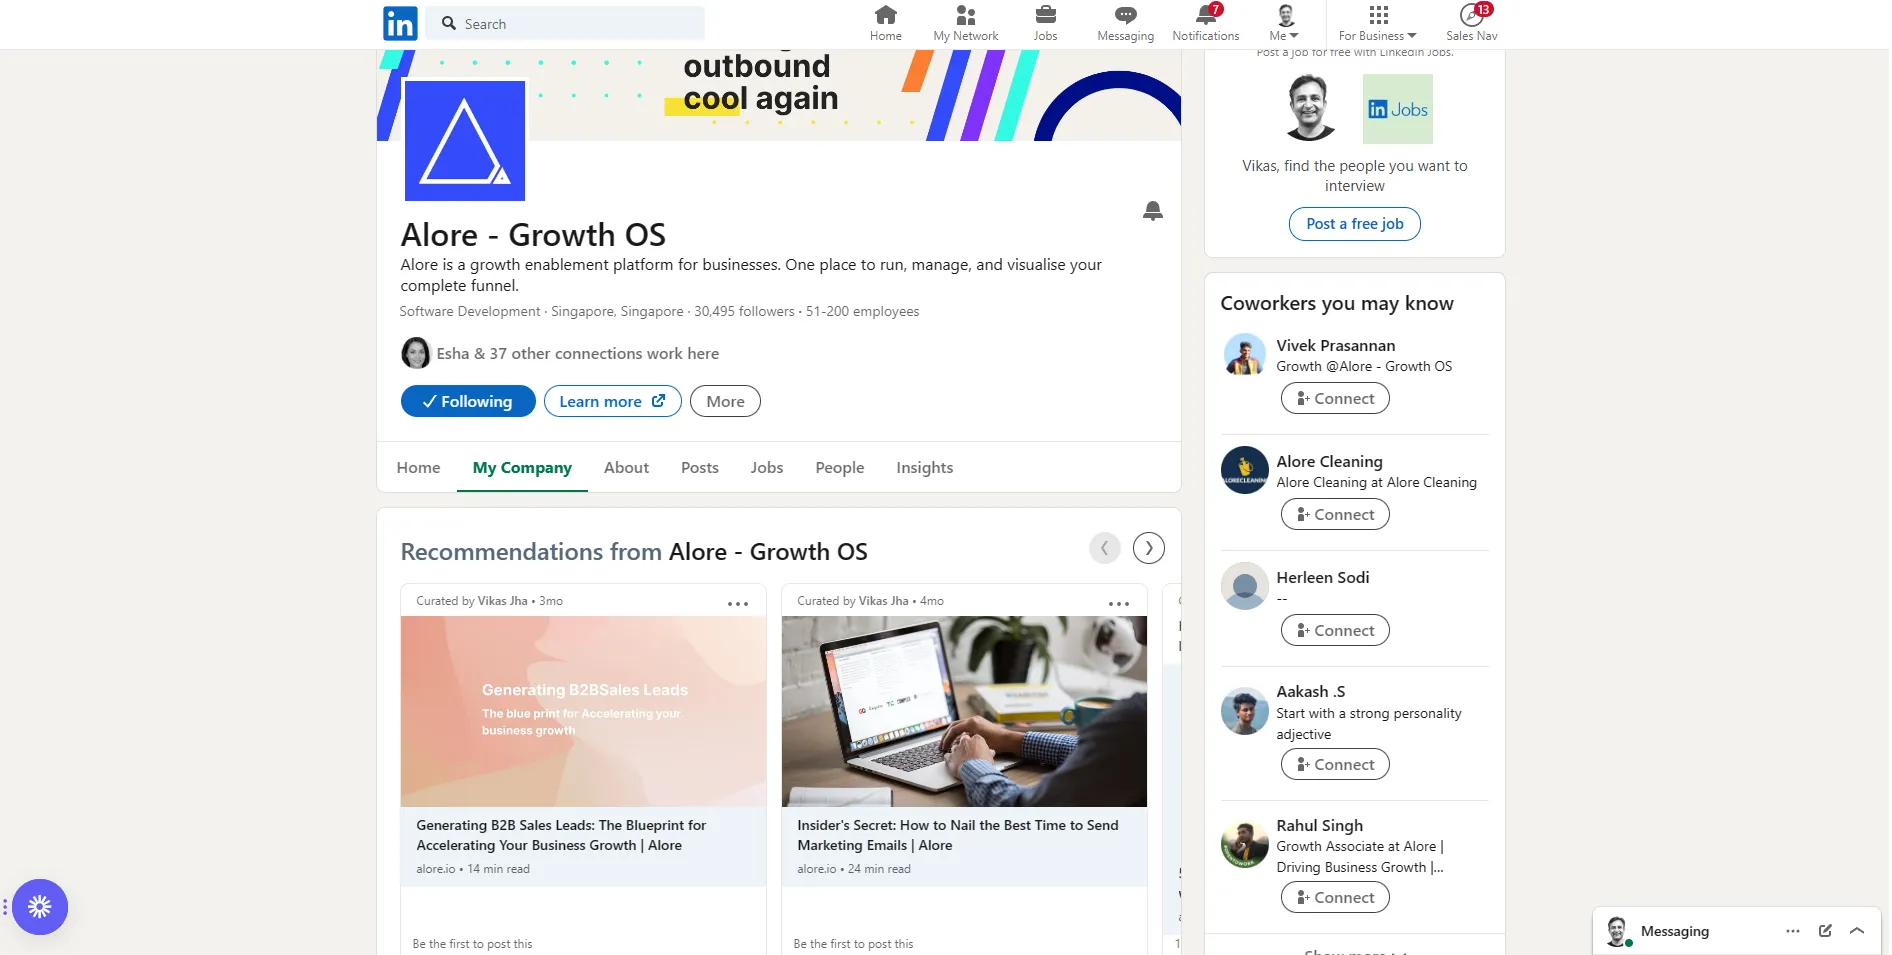Open the More options button
This screenshot has width=1892, height=955.
pyautogui.click(x=725, y=401)
